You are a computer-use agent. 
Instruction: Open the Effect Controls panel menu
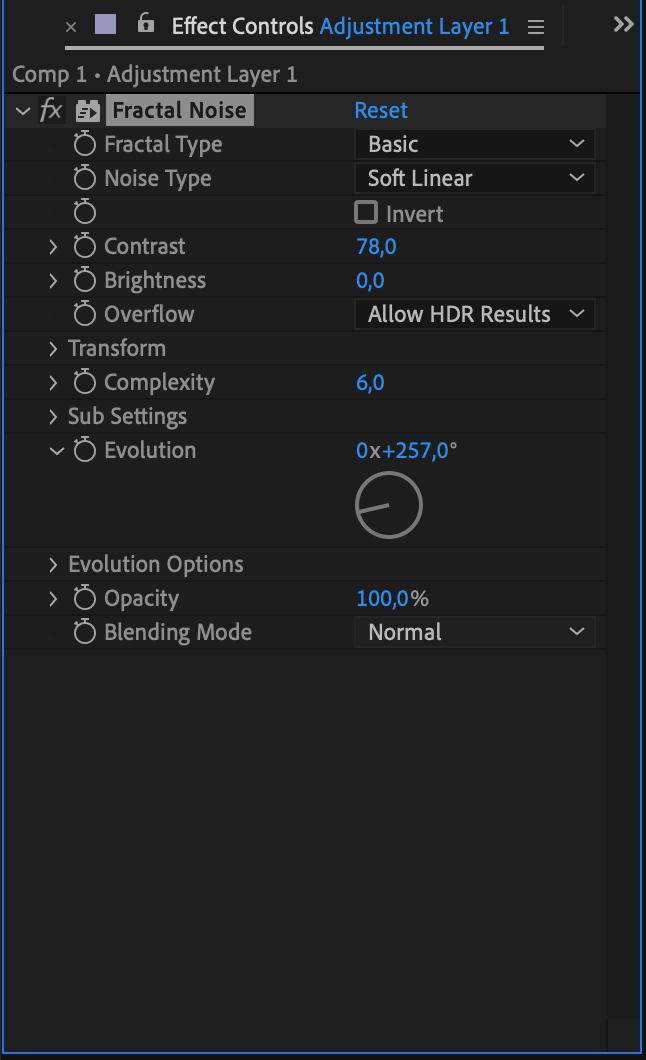tap(536, 26)
